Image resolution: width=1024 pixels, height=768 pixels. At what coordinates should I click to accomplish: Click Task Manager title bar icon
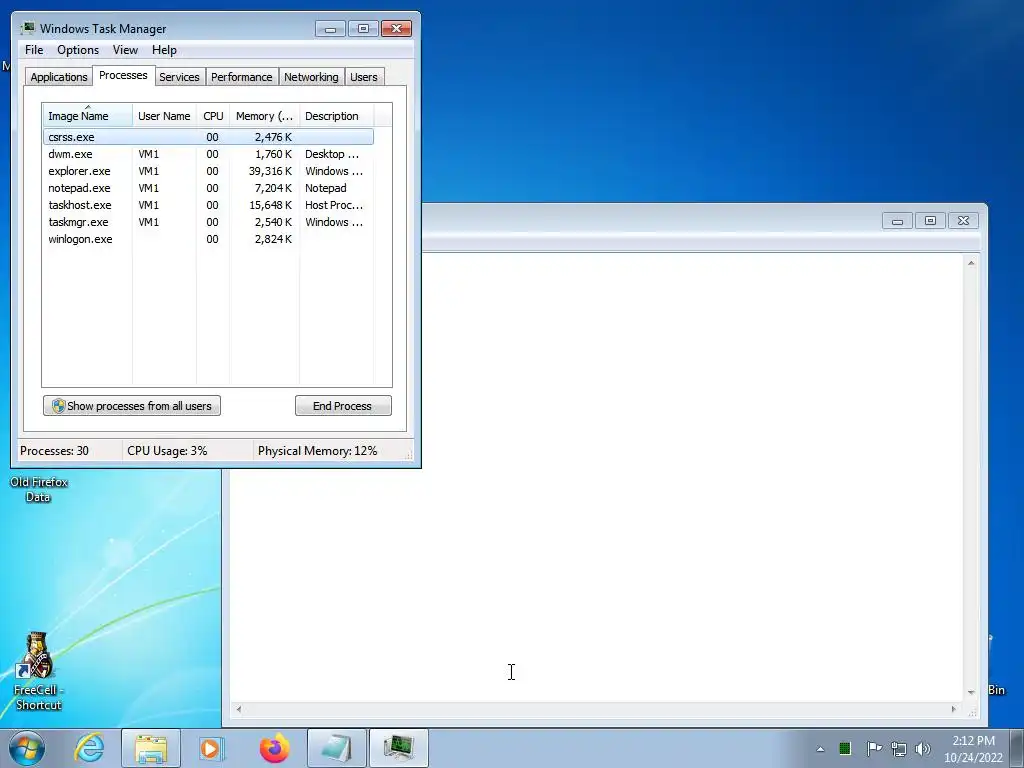(27, 28)
